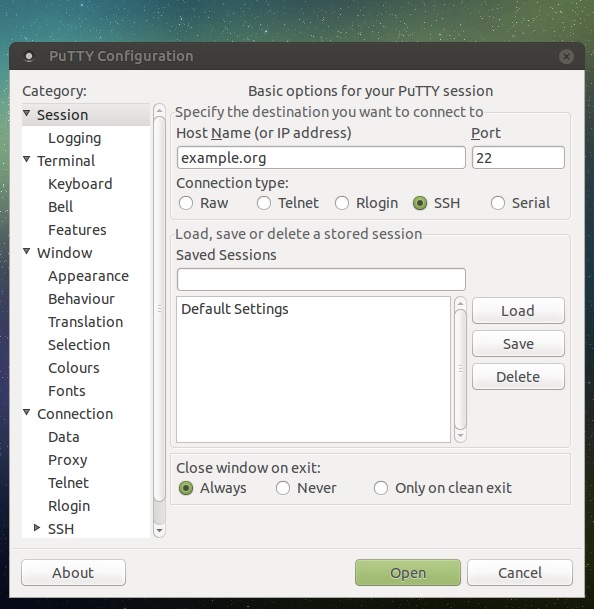Click saved sessions list scrollbar down arrow
This screenshot has height=609, width=594.
coord(460,436)
